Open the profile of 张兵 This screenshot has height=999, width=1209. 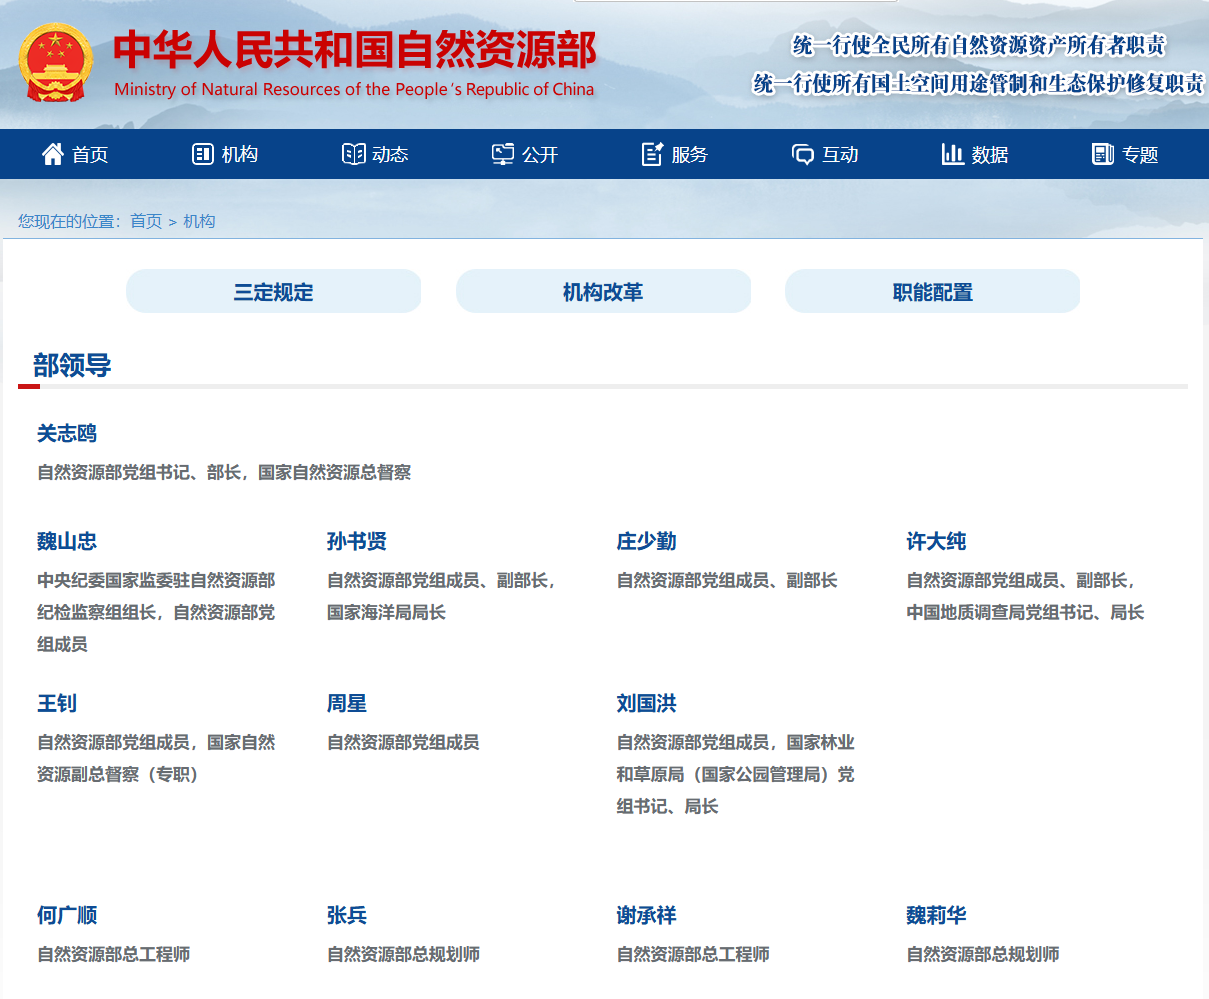347,915
